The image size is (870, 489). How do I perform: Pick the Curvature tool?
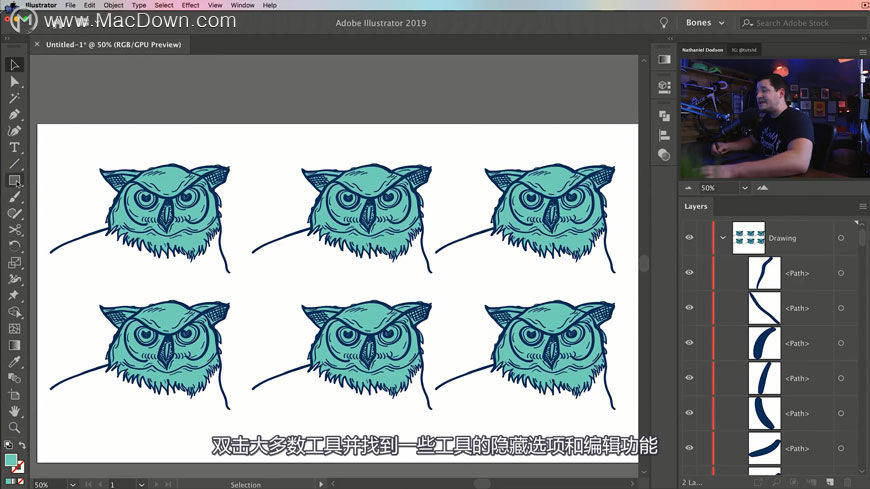coord(14,131)
